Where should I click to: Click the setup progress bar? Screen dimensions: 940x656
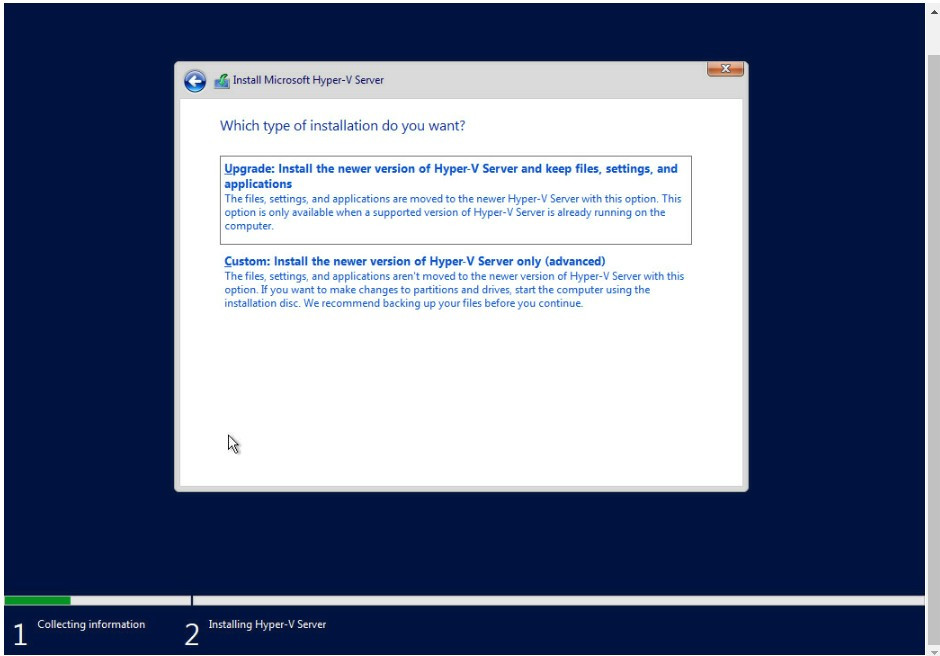[x=464, y=600]
